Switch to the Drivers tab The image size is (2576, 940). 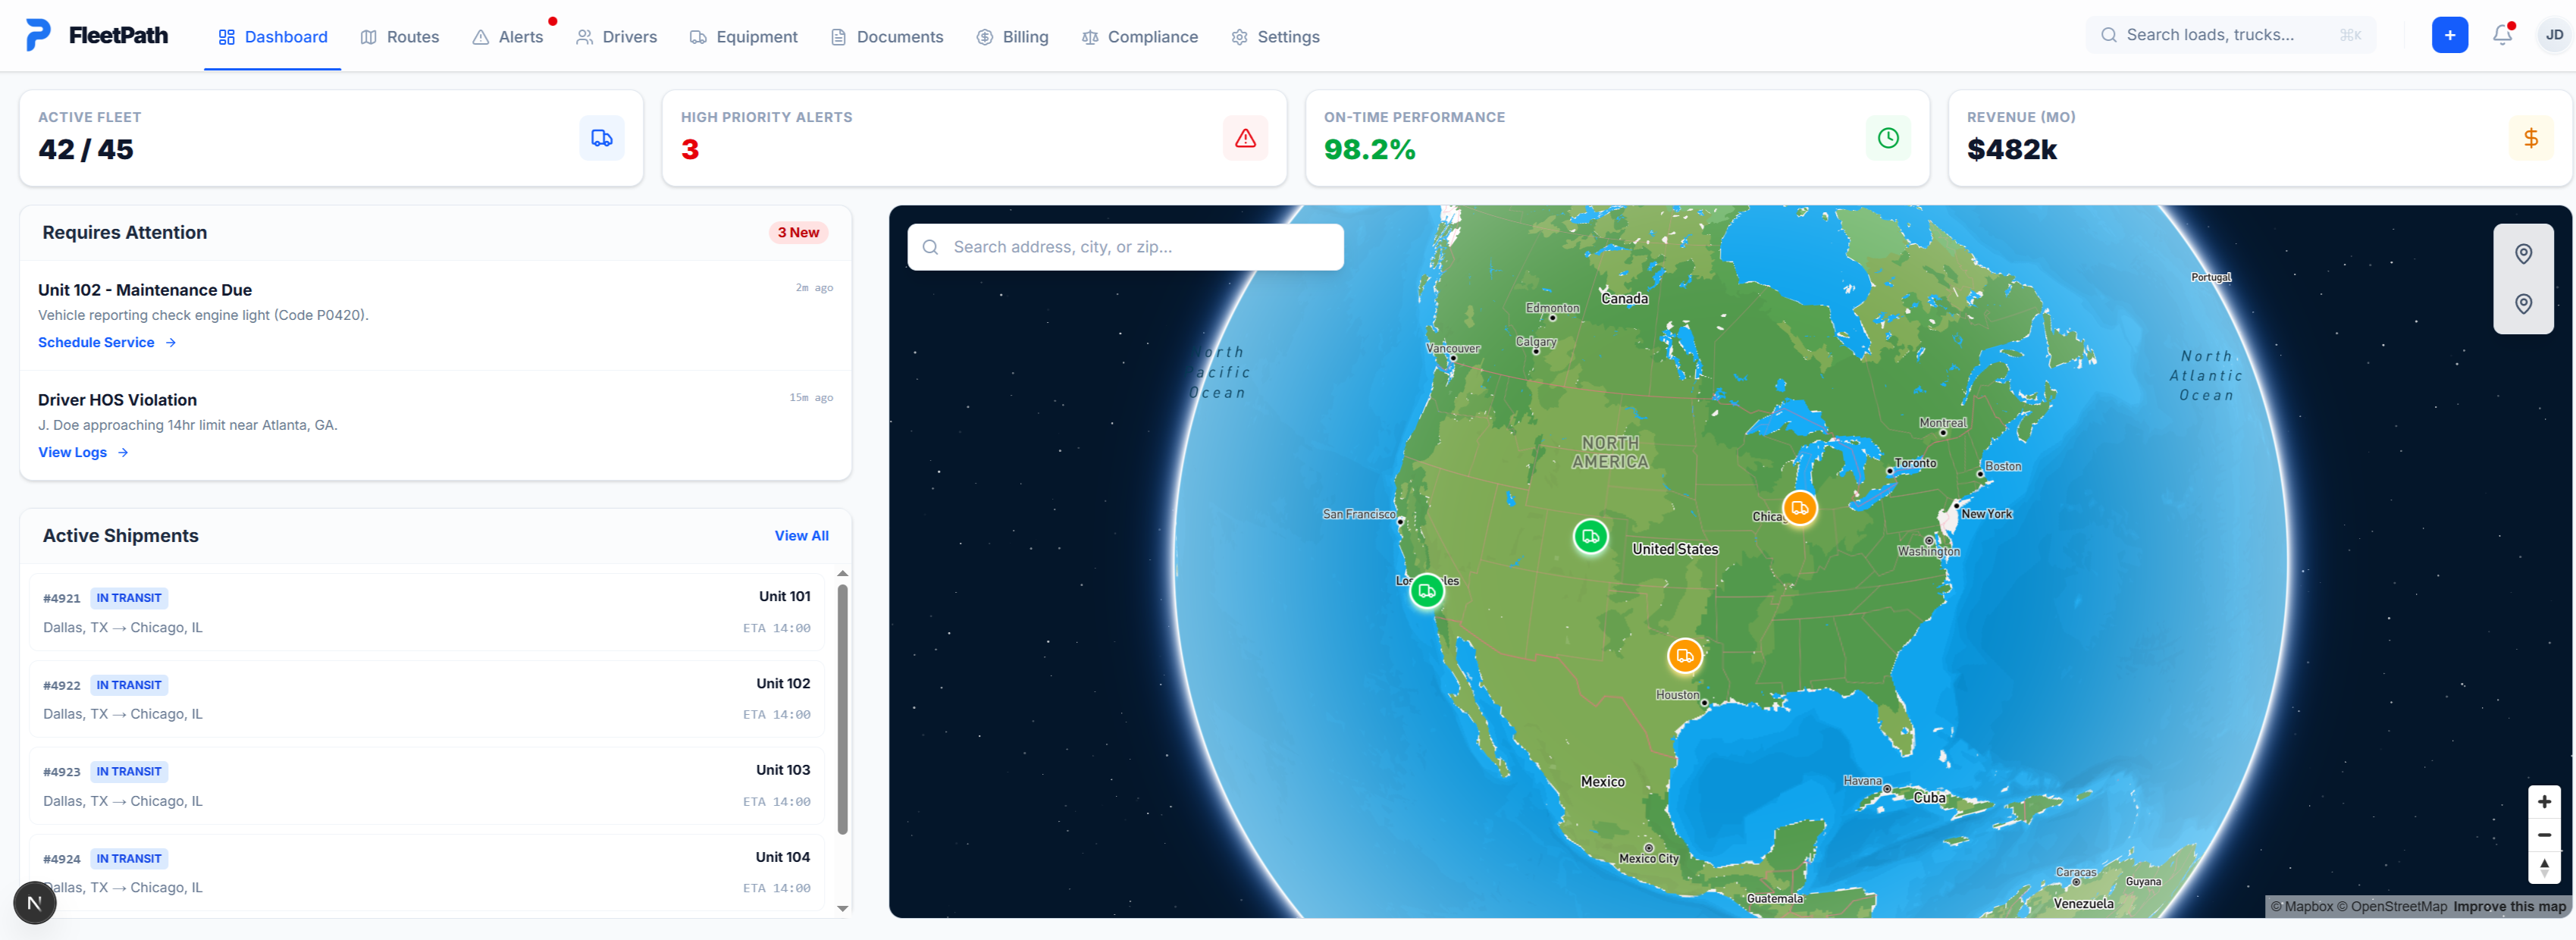coord(616,37)
